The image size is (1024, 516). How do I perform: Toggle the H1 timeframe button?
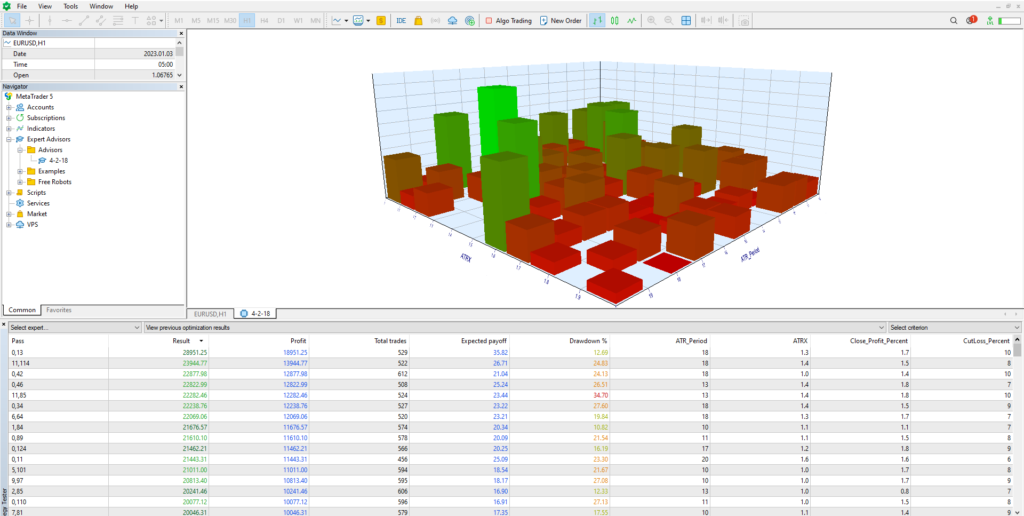(x=246, y=20)
